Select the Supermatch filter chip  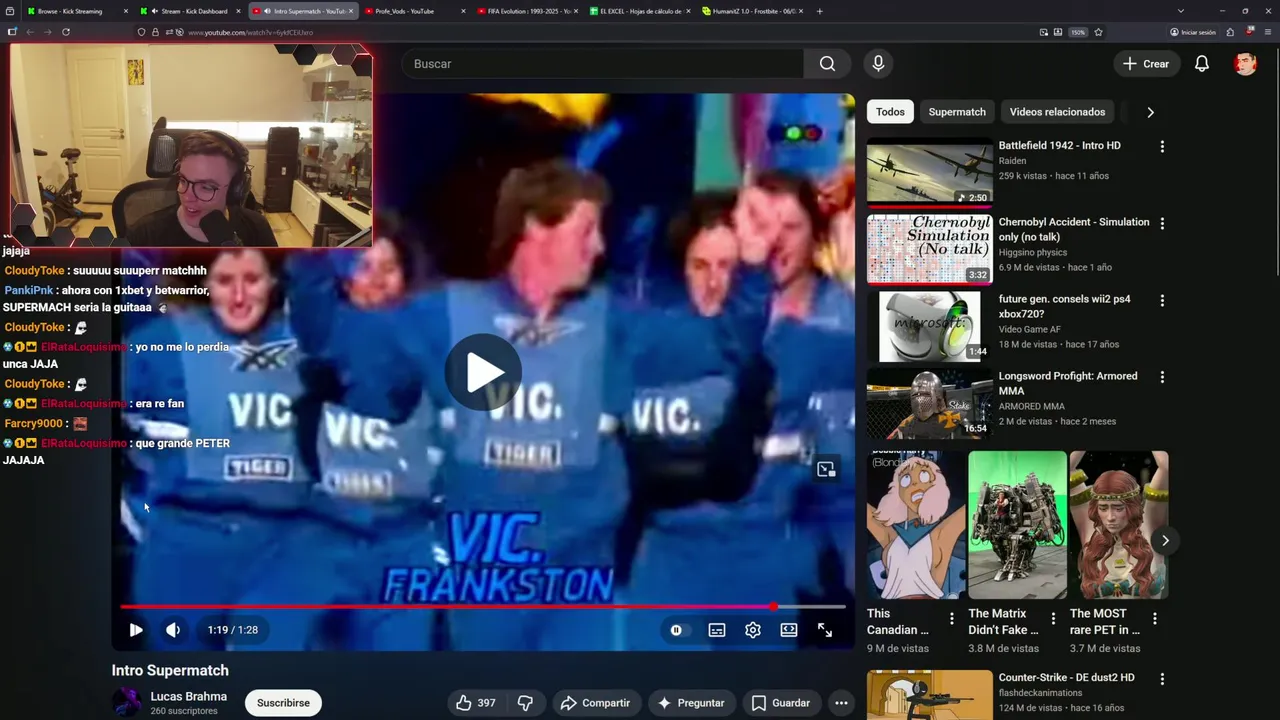click(x=957, y=112)
